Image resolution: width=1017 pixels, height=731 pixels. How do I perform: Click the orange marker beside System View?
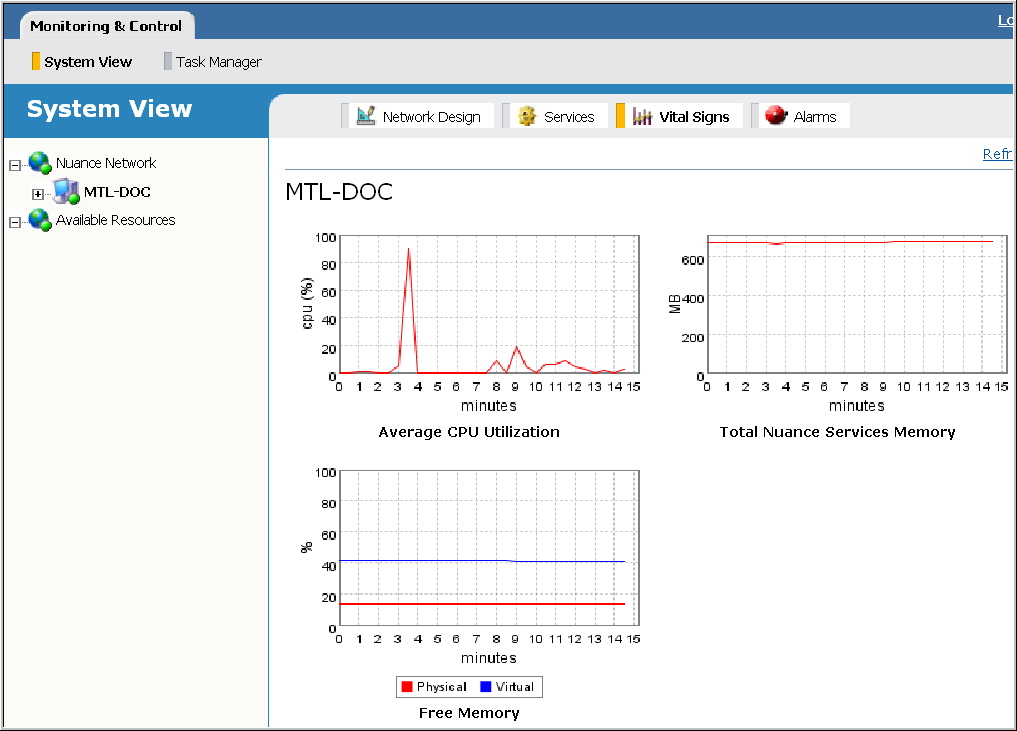click(36, 62)
